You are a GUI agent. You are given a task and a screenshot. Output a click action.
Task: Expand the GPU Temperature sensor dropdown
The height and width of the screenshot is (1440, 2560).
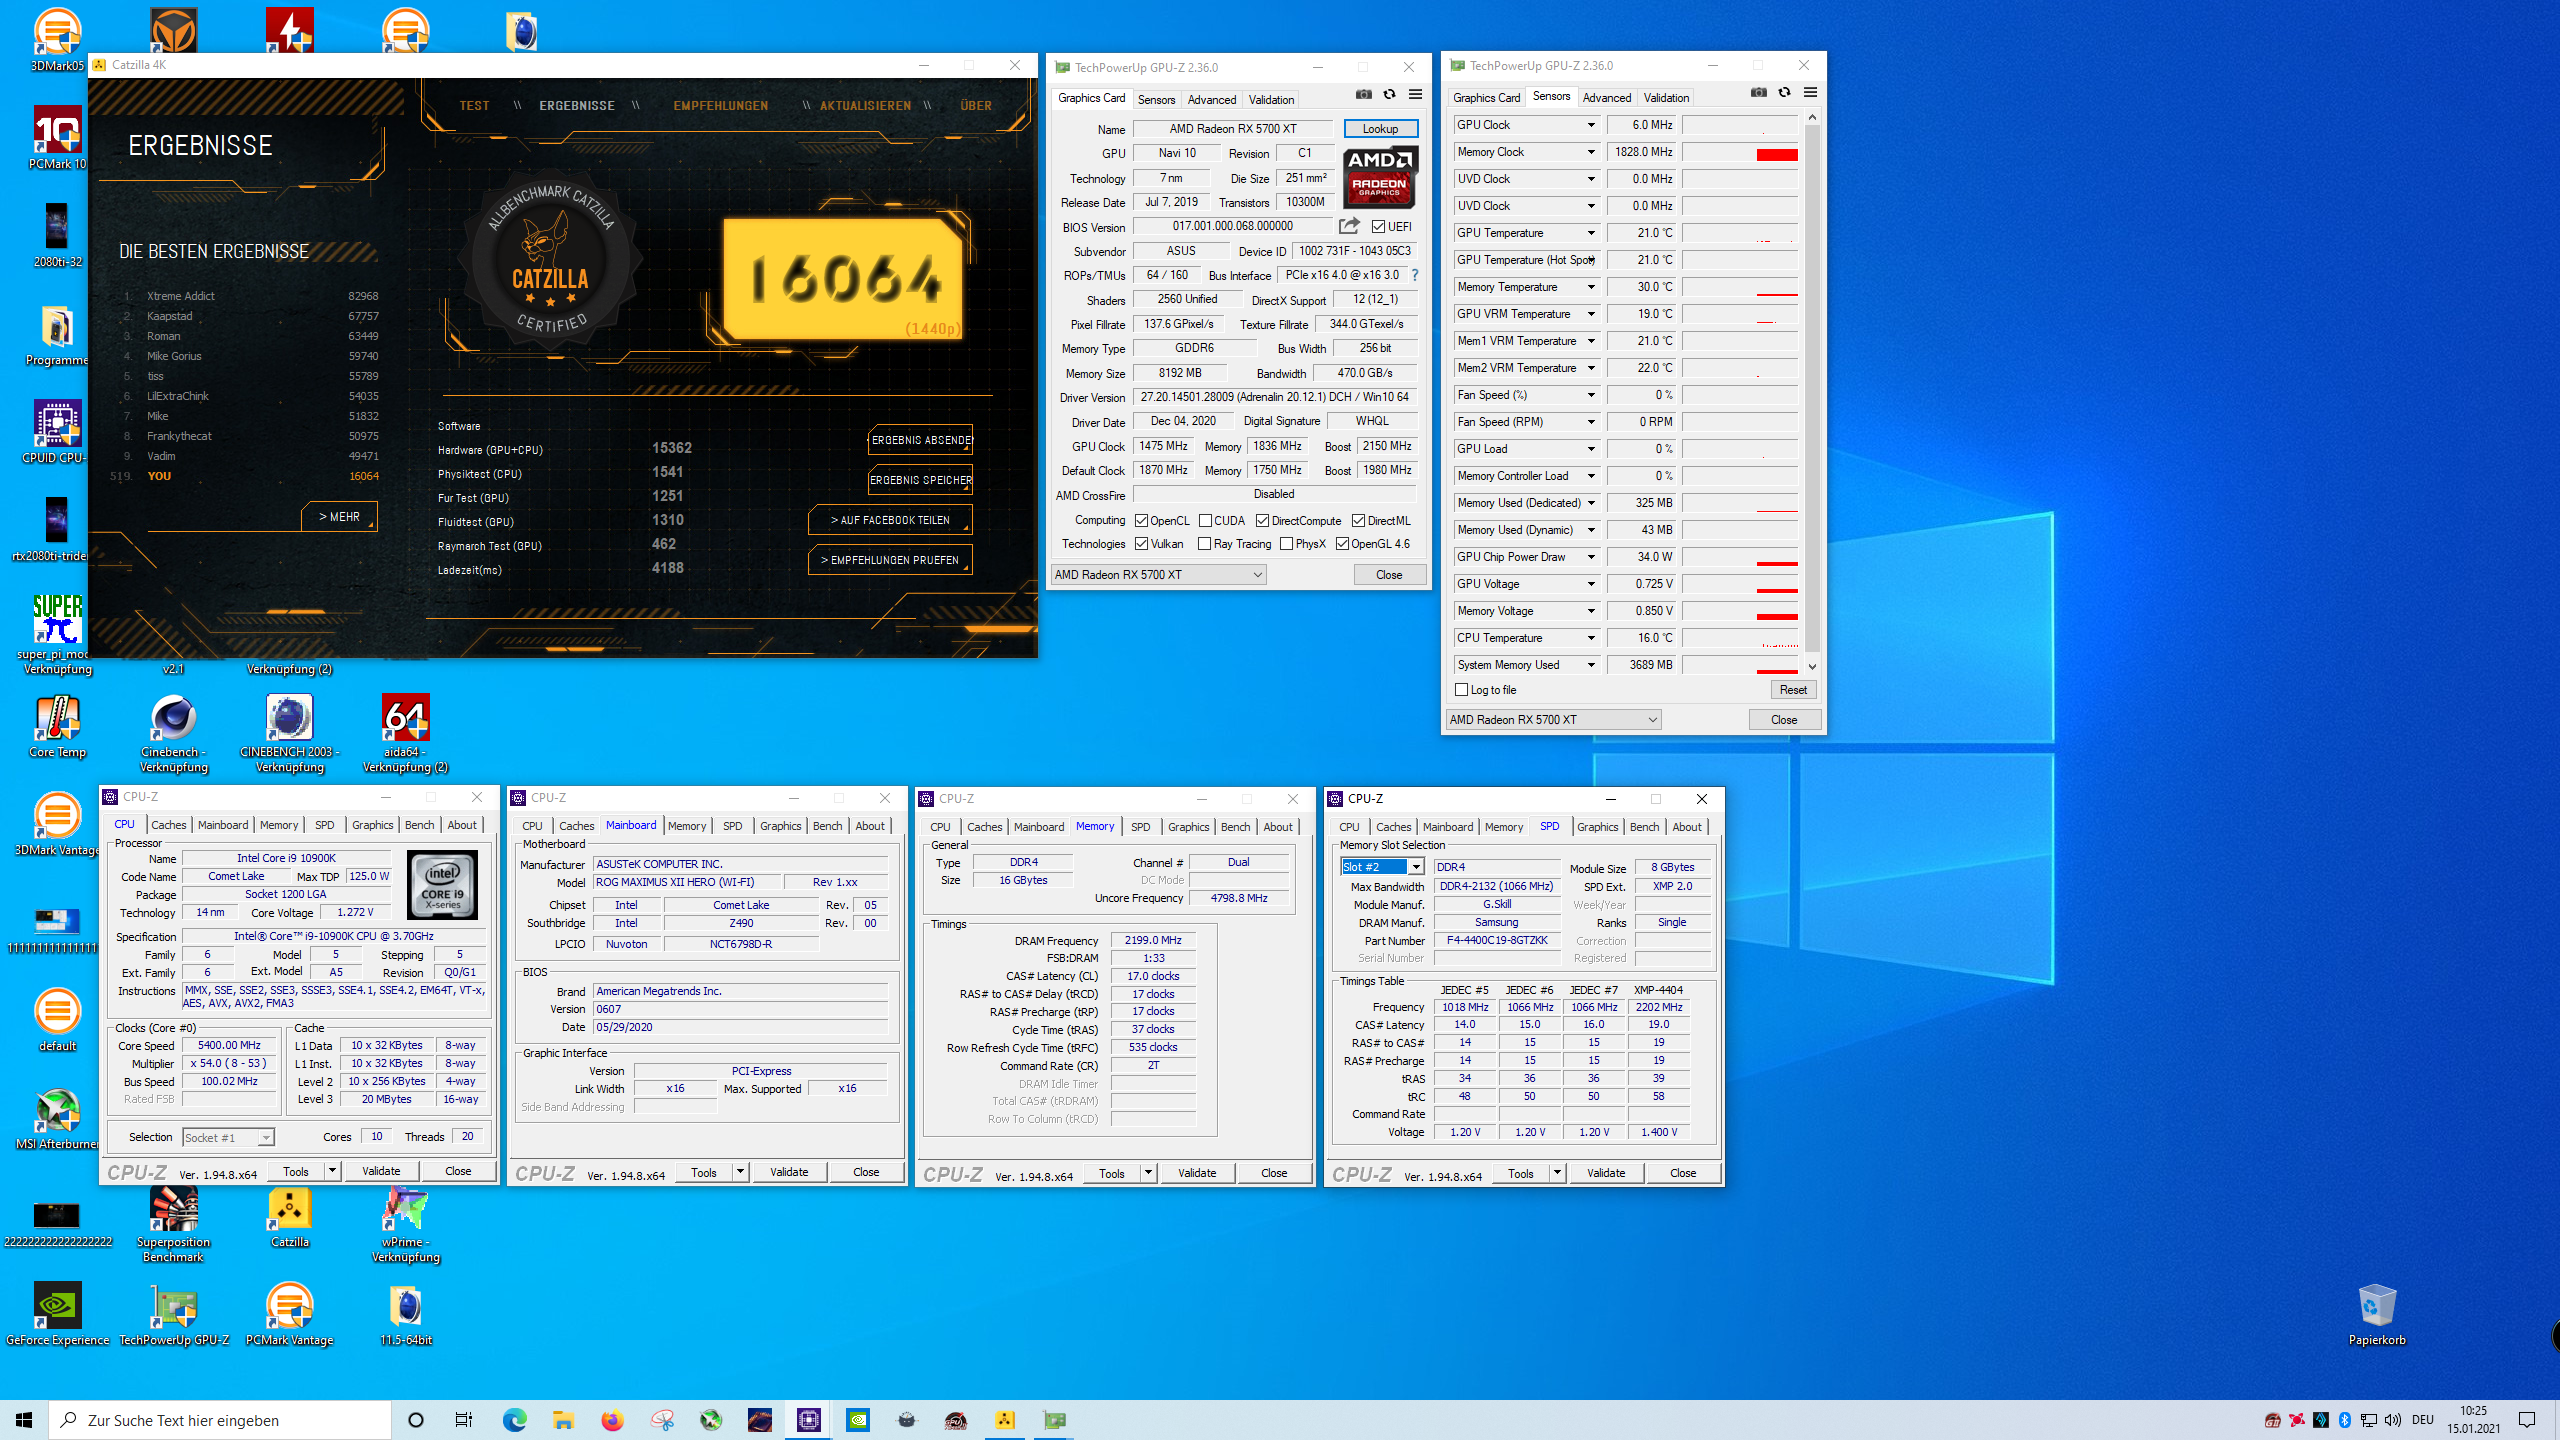click(x=1590, y=233)
